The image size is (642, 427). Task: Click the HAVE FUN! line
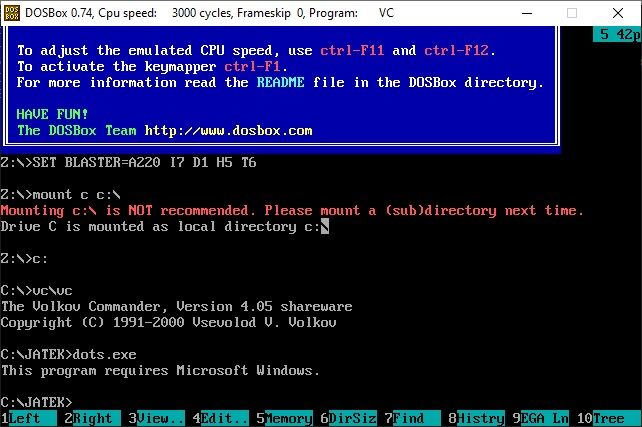(x=52, y=114)
